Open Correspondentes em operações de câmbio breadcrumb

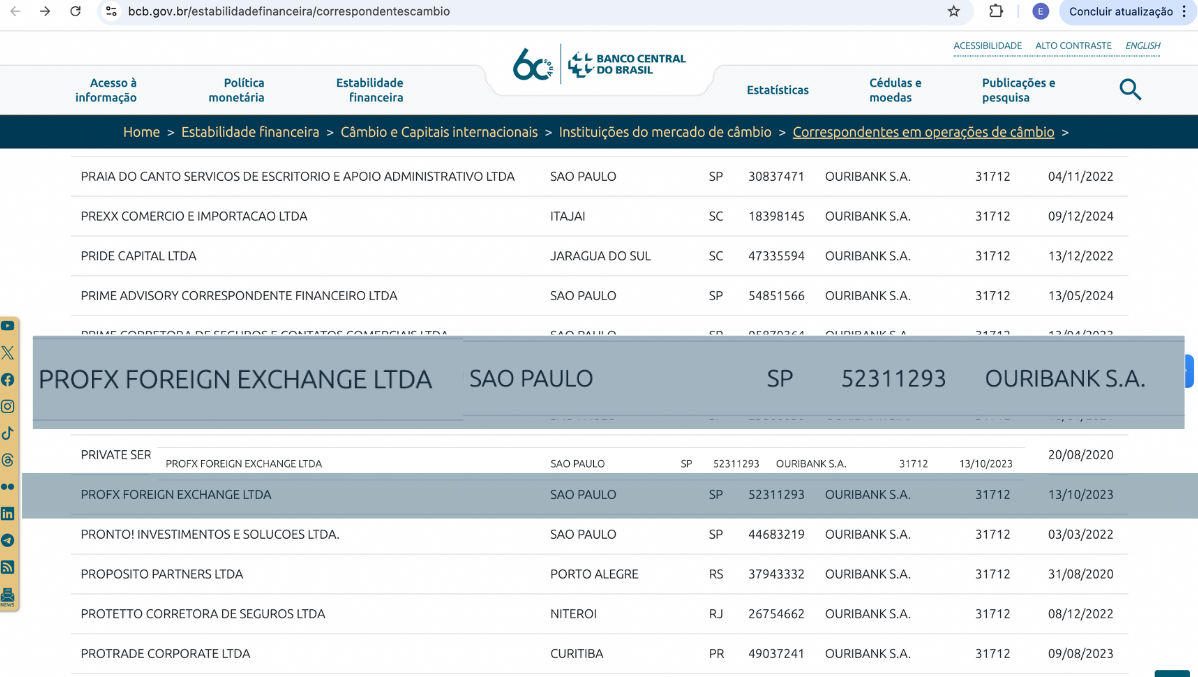click(923, 132)
